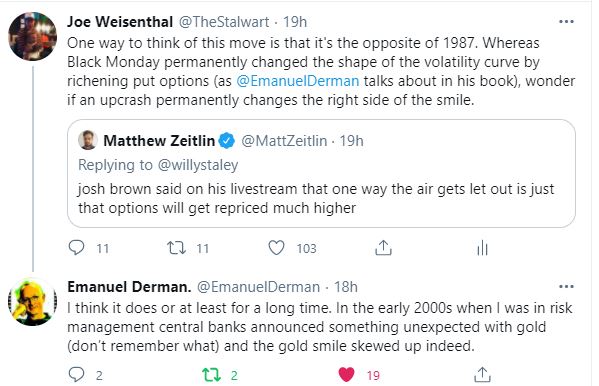Open the @willystaley reply-to link

click(198, 165)
